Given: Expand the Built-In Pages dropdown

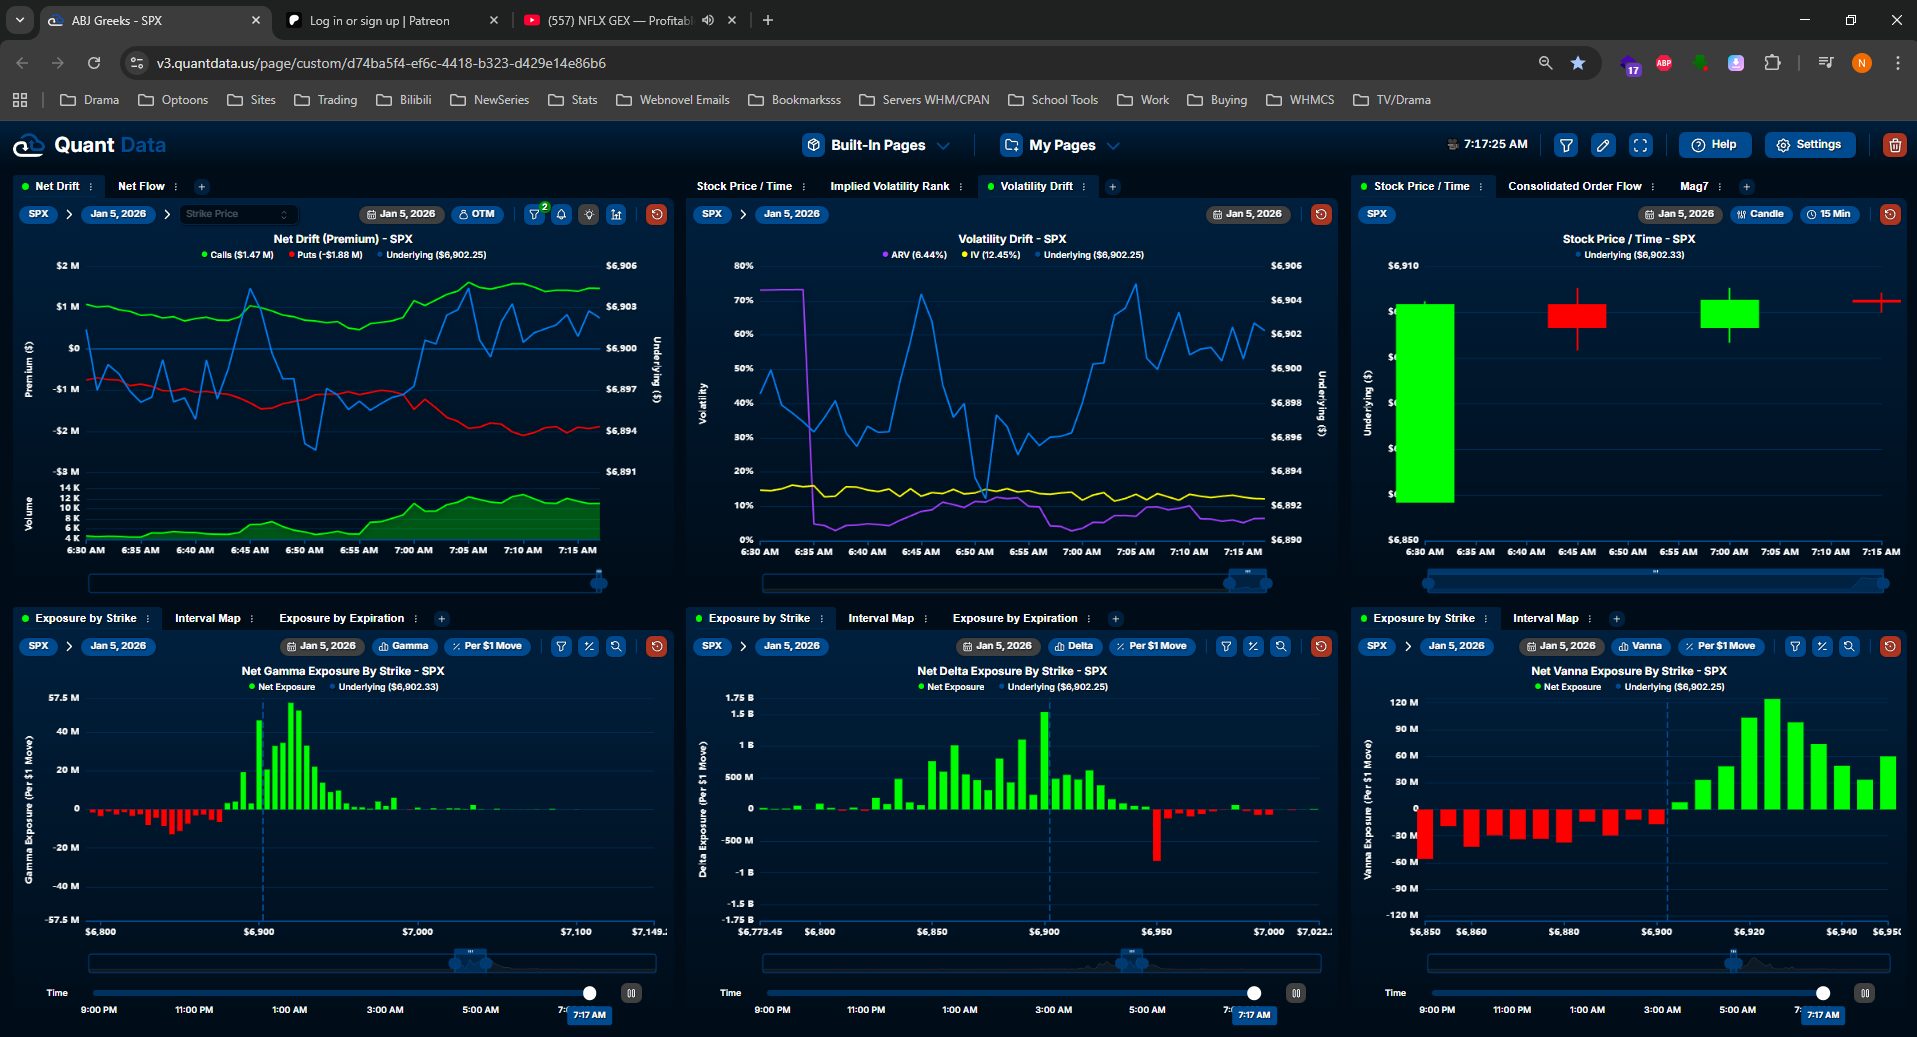Looking at the screenshot, I should point(877,145).
